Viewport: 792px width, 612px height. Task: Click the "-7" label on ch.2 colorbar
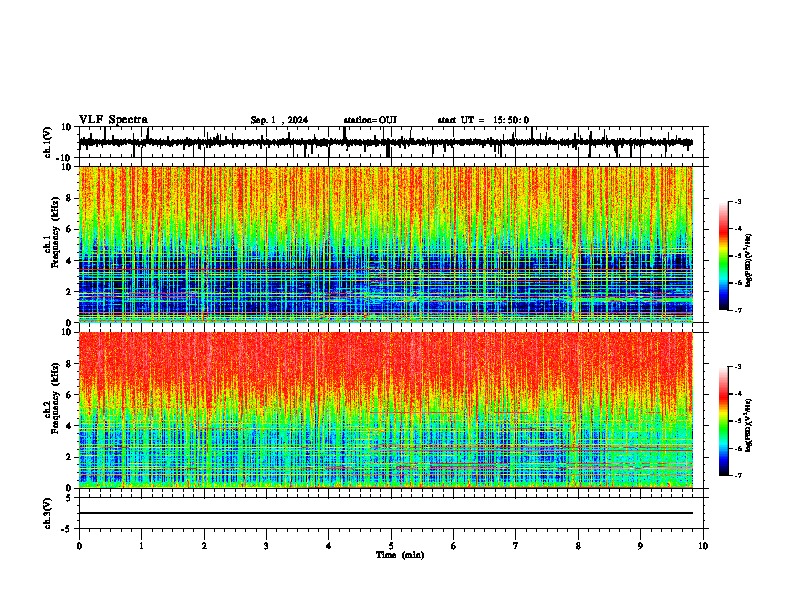737,475
